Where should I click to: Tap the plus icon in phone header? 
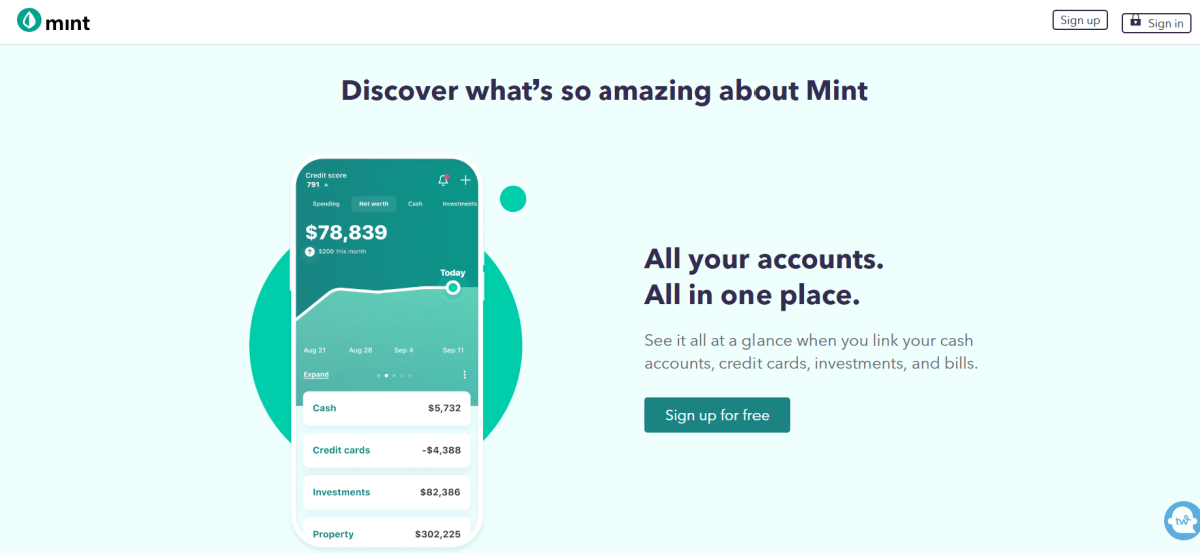click(x=465, y=180)
